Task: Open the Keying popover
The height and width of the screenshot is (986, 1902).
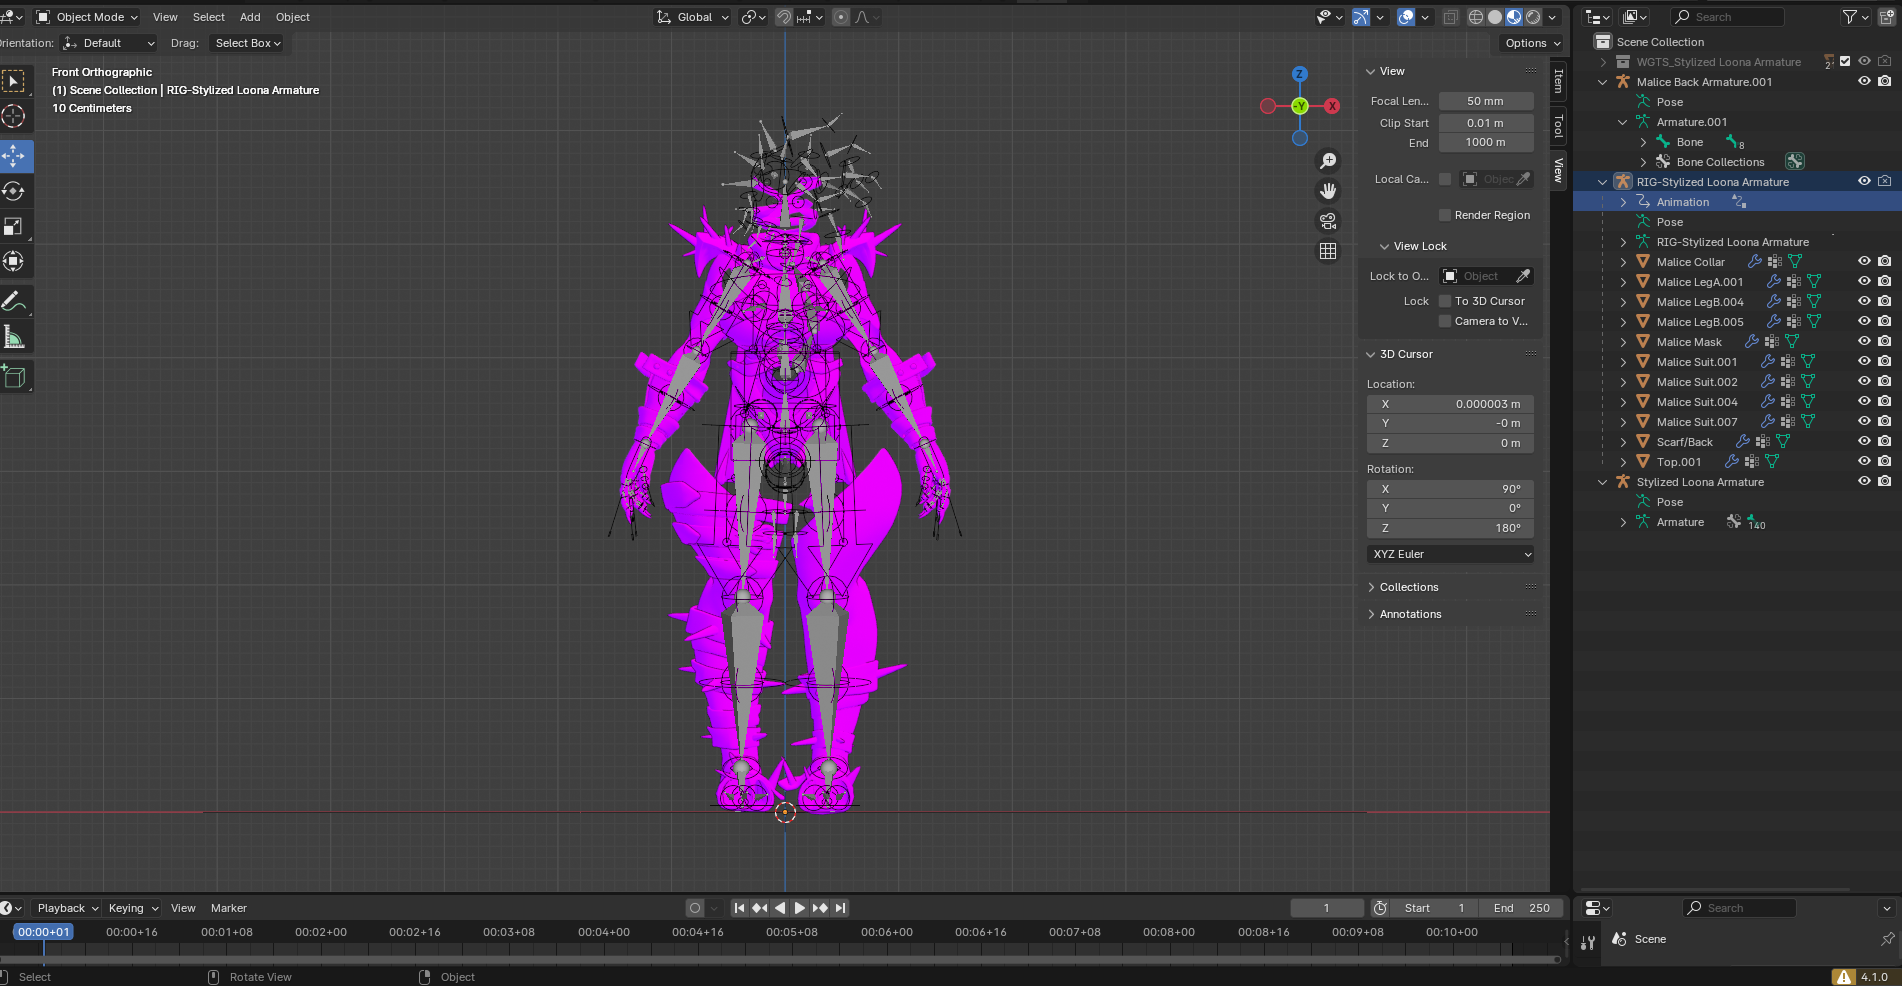Action: pos(133,908)
